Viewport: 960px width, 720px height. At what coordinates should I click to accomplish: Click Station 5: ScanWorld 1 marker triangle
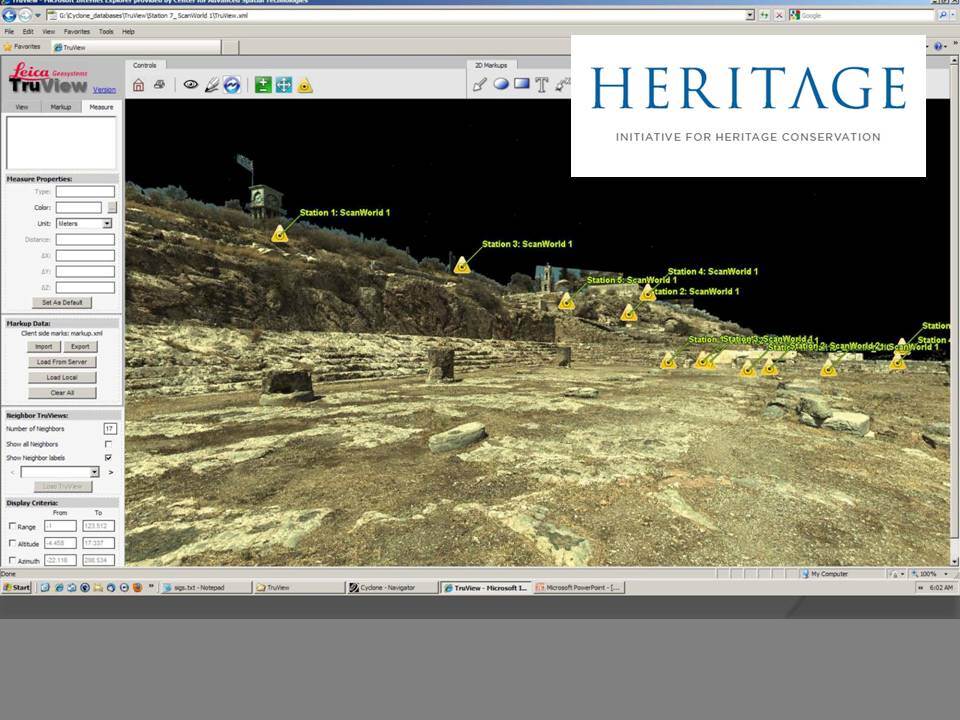566,301
